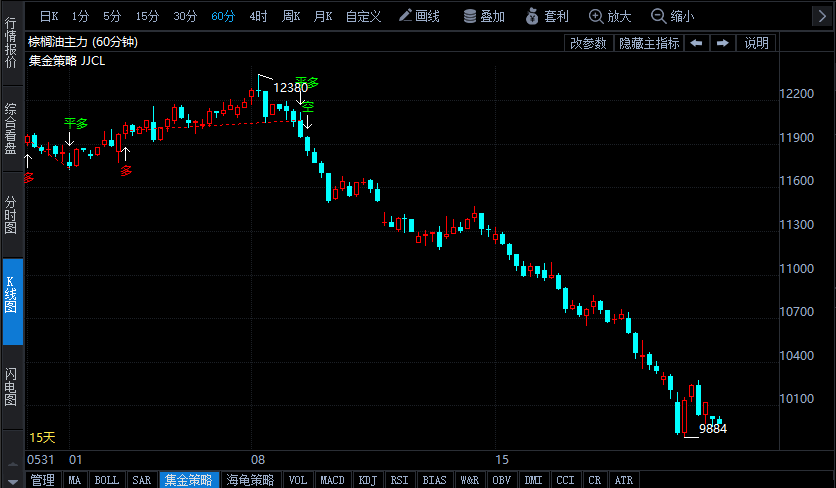Click the green 空 short signal marker
The width and height of the screenshot is (836, 488).
coord(308,107)
